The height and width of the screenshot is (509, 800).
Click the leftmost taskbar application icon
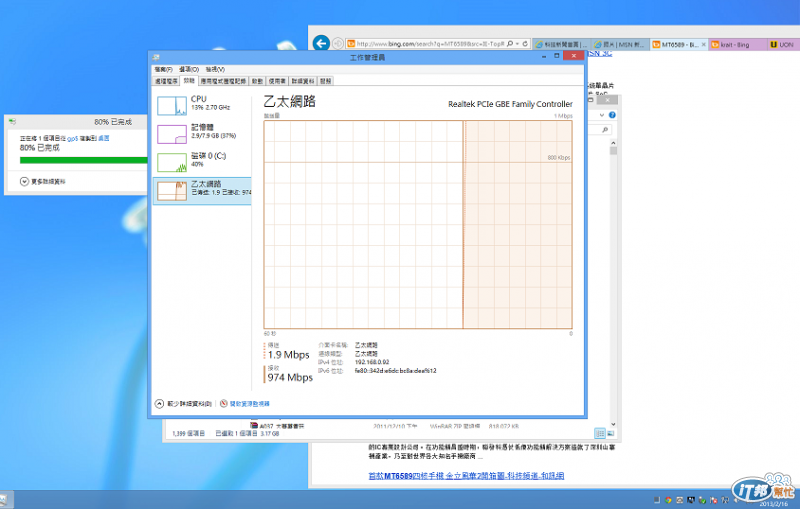pyautogui.click(x=4, y=500)
